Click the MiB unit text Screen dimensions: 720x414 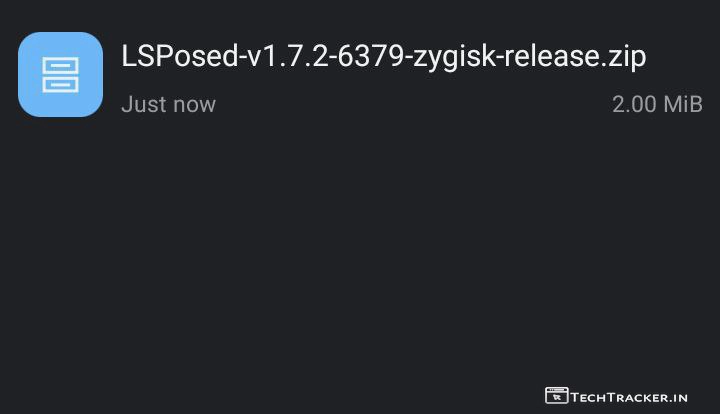point(683,104)
